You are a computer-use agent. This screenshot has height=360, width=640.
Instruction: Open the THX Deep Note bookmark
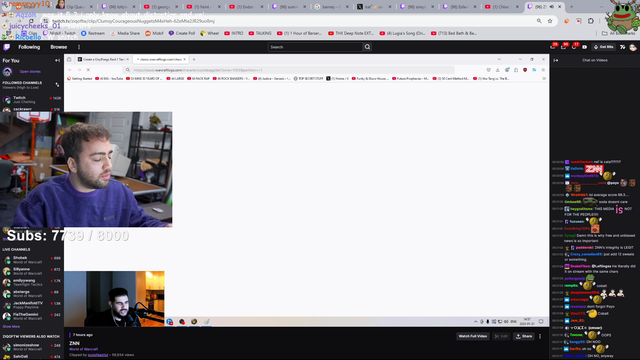(351, 33)
